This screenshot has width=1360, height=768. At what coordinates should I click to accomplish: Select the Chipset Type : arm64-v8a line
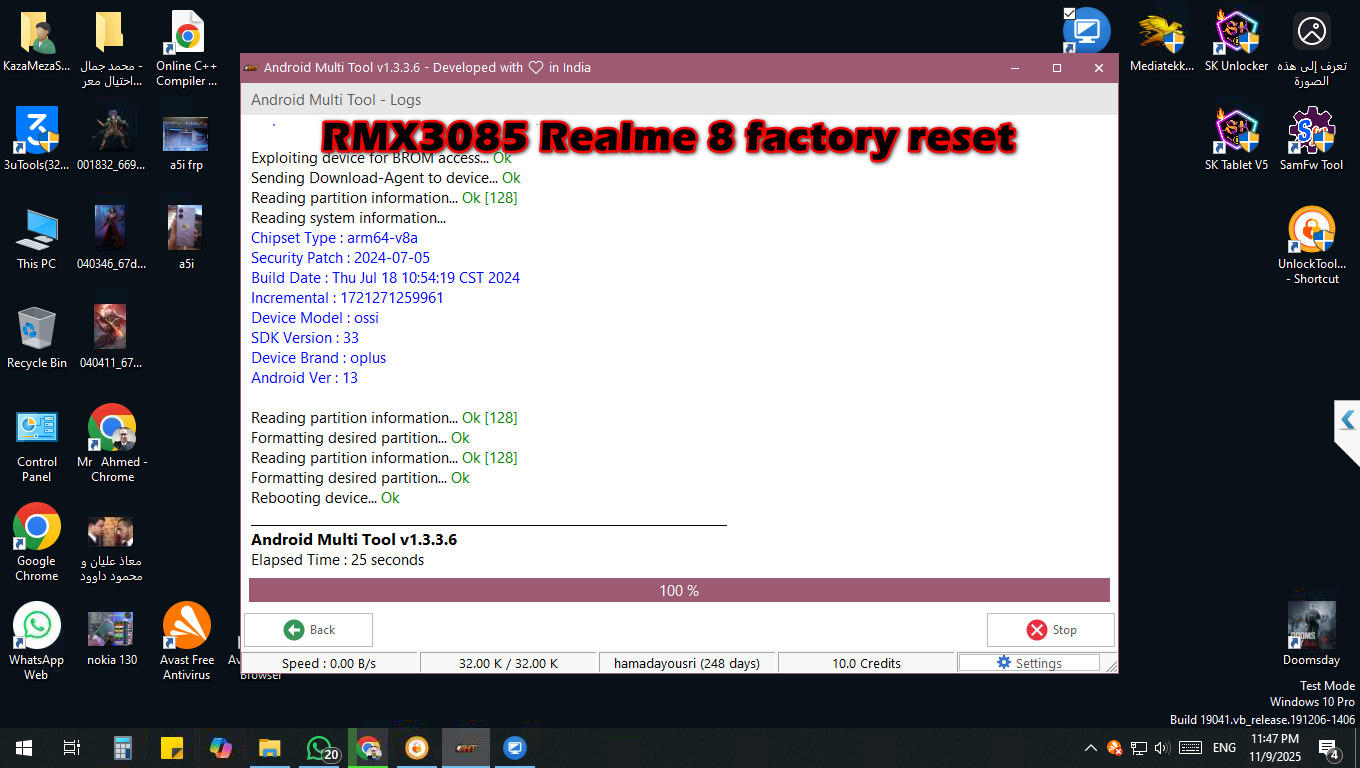pyautogui.click(x=334, y=238)
